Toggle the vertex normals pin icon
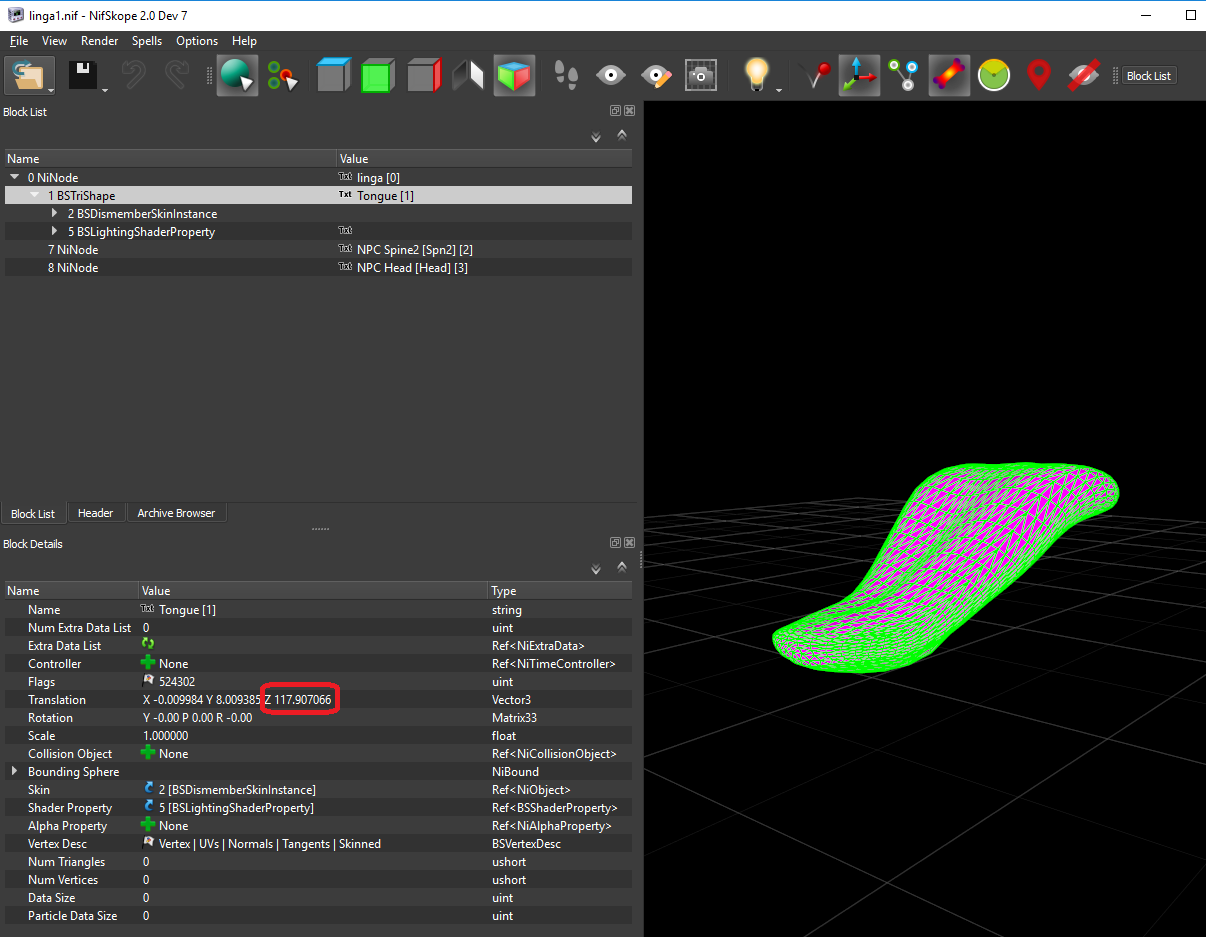1206x937 pixels. tap(815, 76)
